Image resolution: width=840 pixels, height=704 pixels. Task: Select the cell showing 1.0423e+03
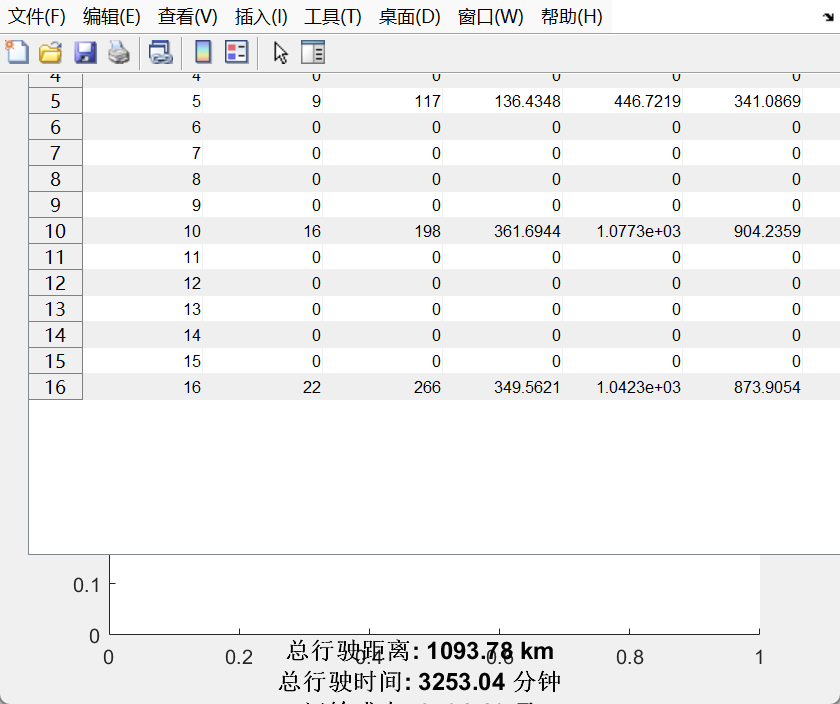pos(622,387)
